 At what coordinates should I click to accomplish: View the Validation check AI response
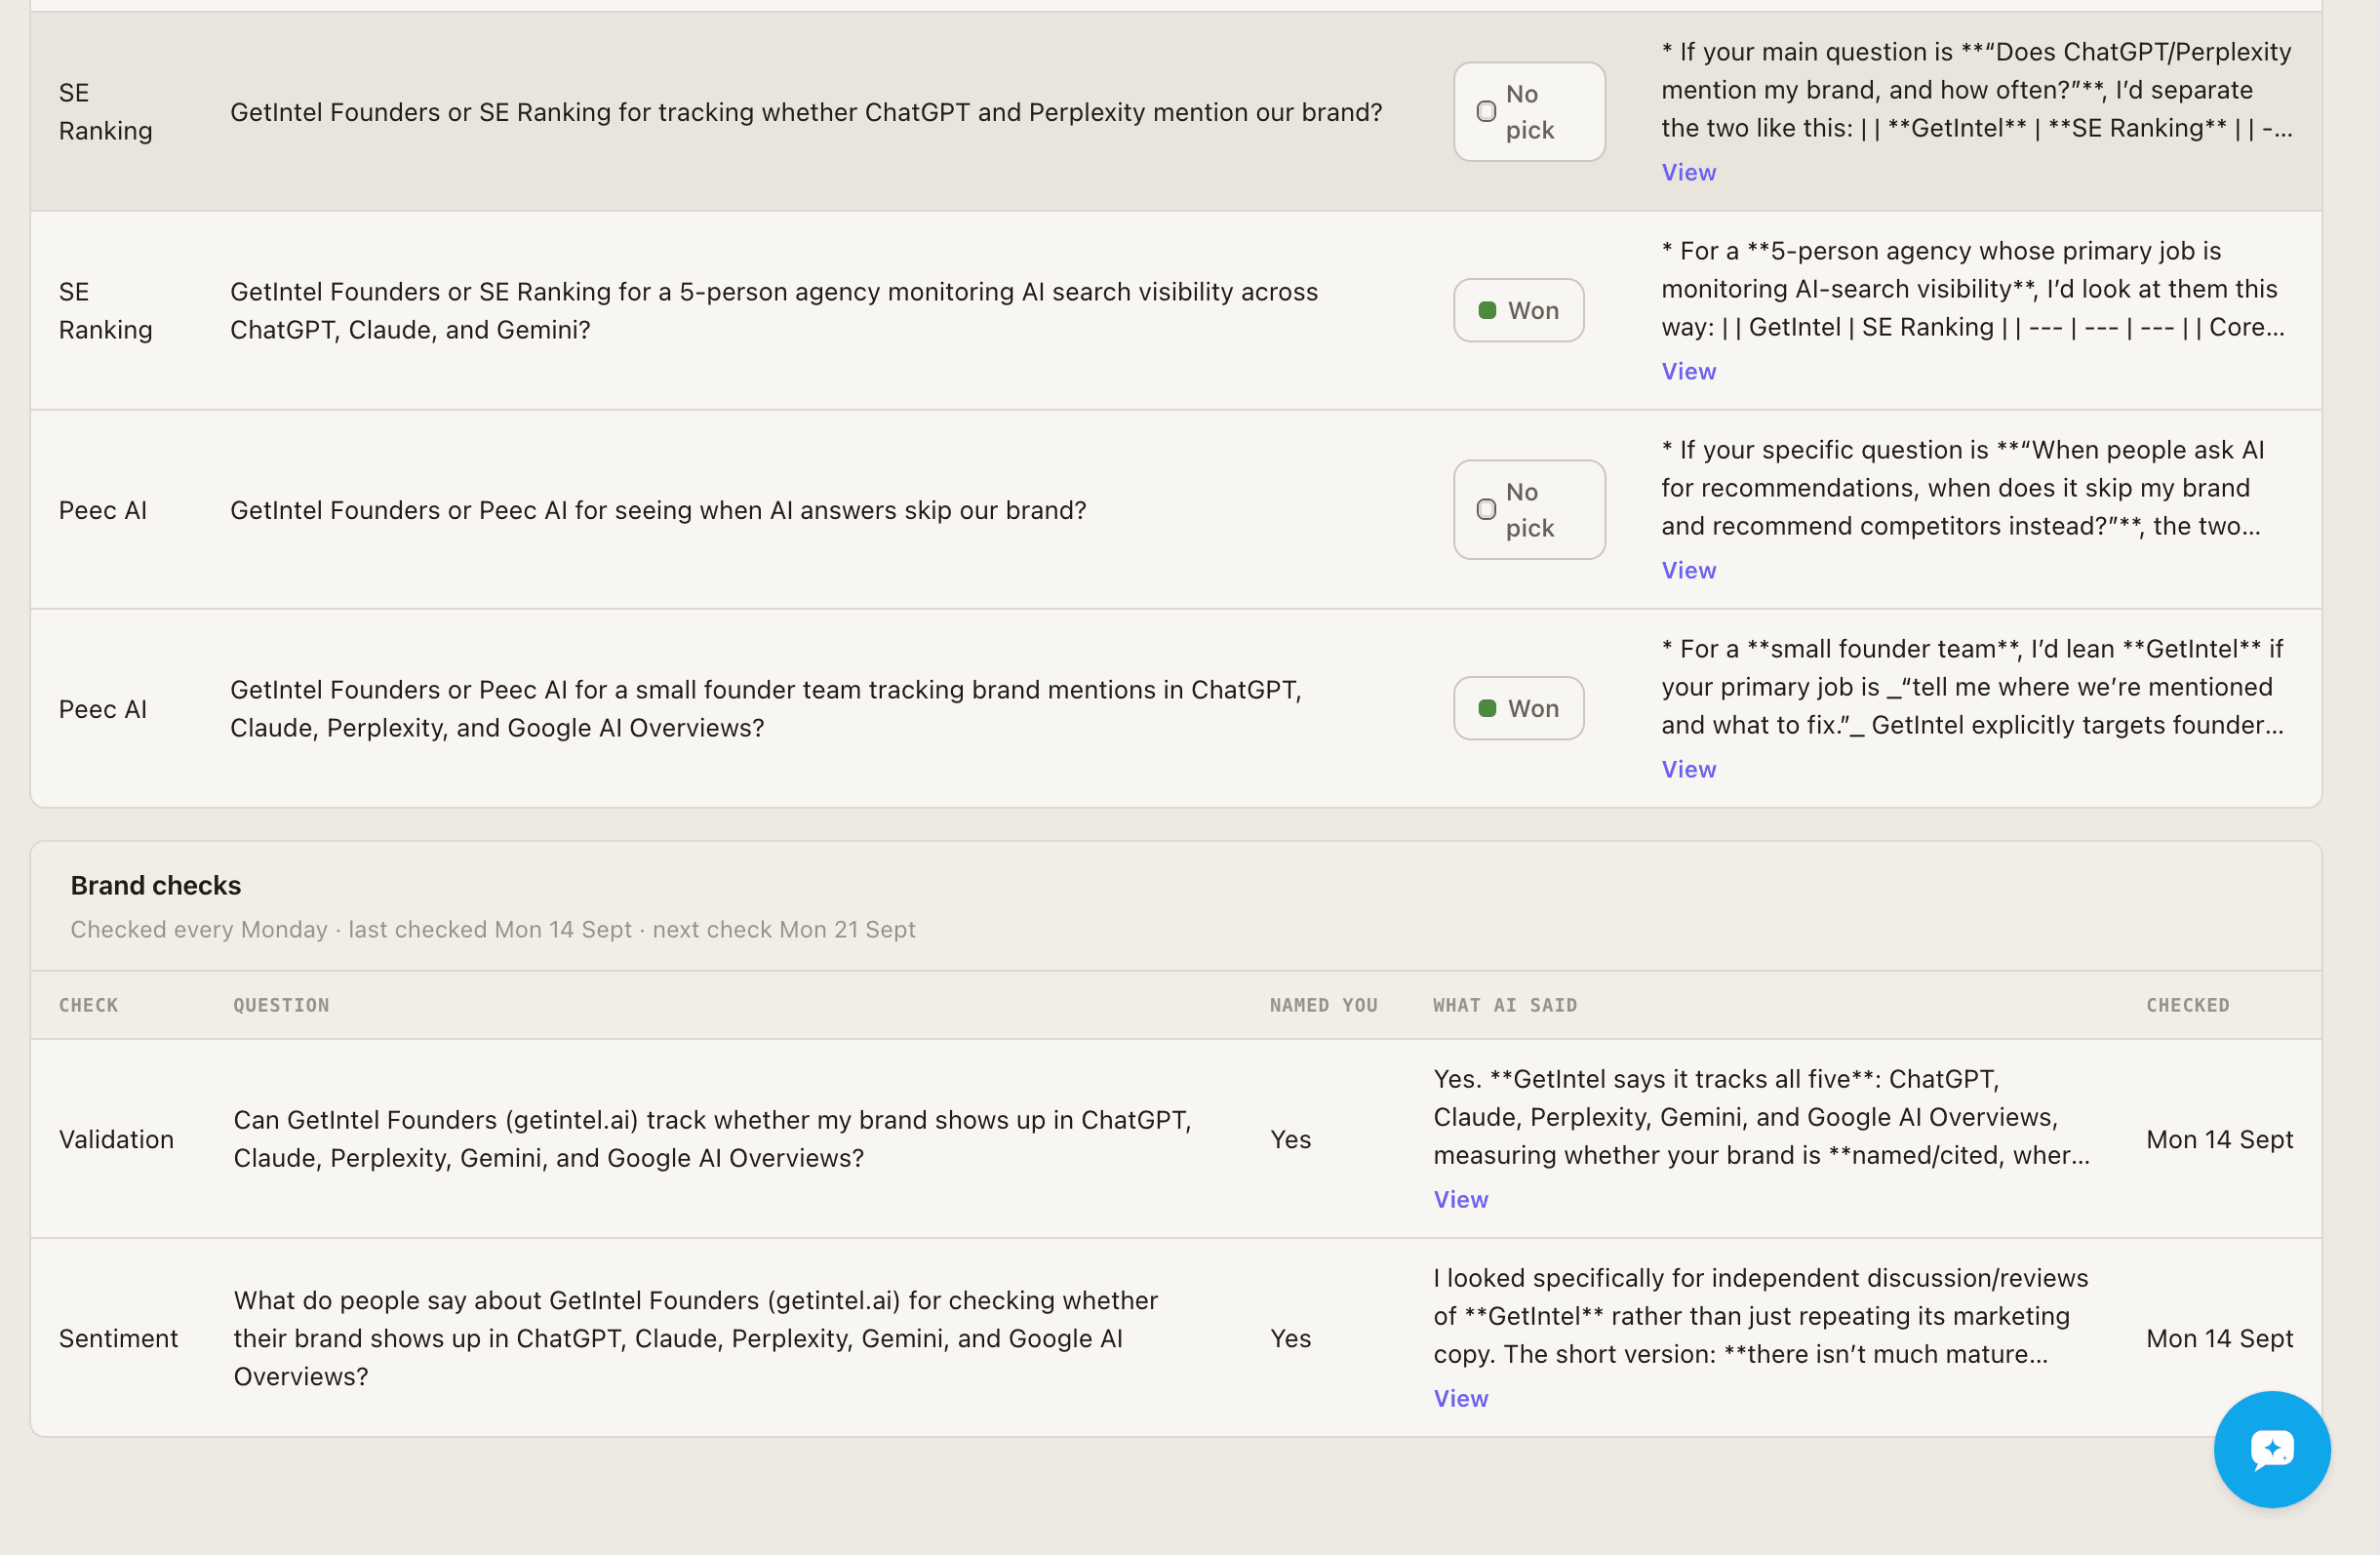pyautogui.click(x=1460, y=1199)
